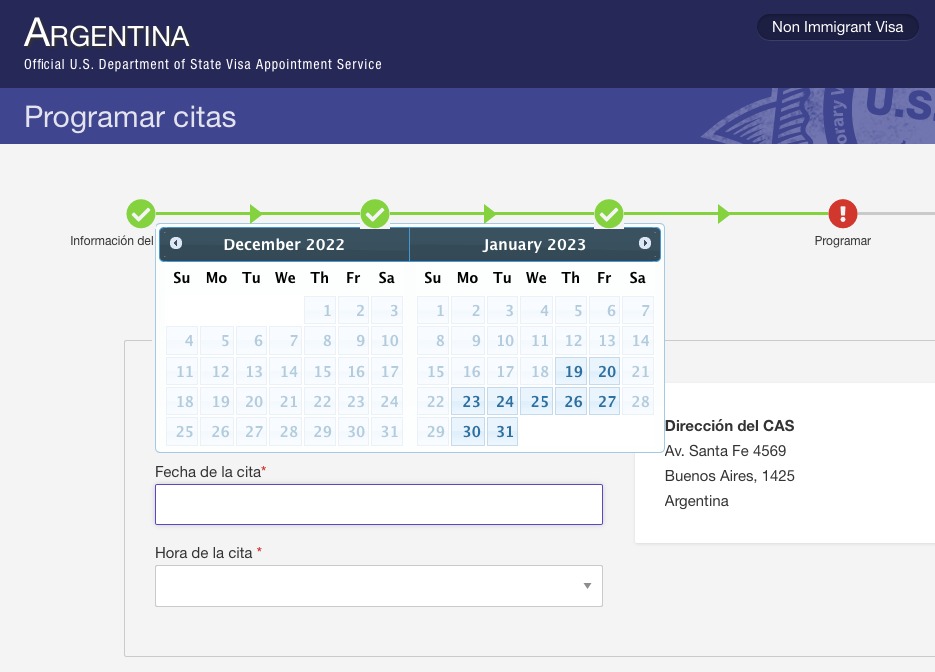Pick January 23 as appointment date
The height and width of the screenshot is (672, 935).
[x=469, y=402]
